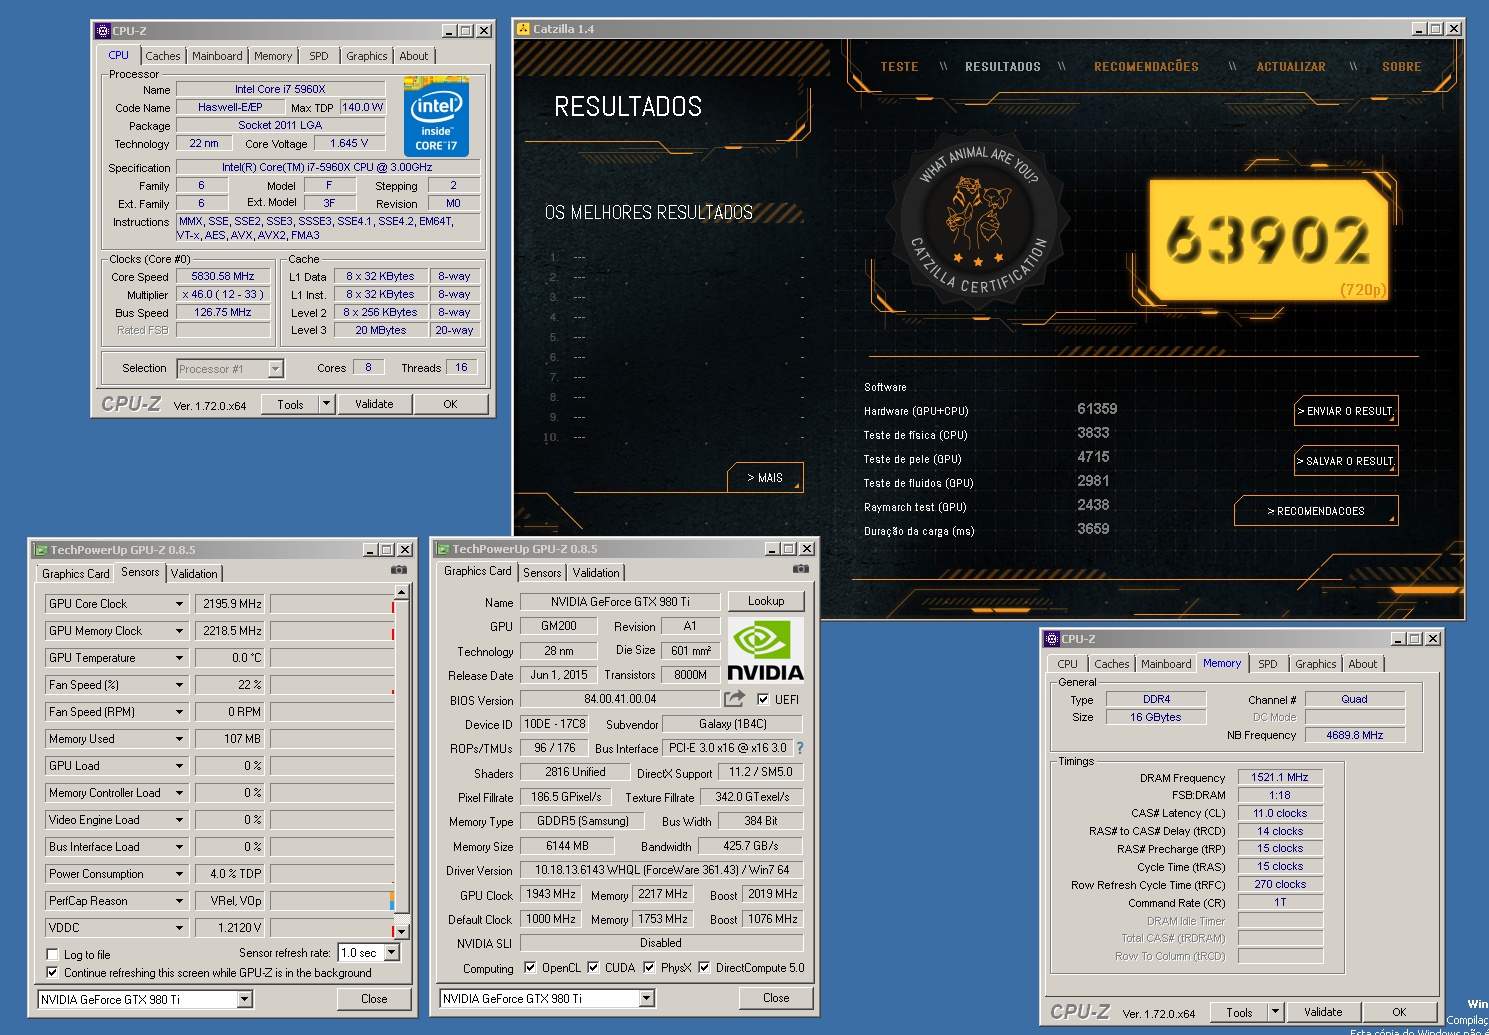The width and height of the screenshot is (1489, 1035).
Task: Click the GPU-Z Graphics Card window title bar icon
Action: [x=443, y=549]
